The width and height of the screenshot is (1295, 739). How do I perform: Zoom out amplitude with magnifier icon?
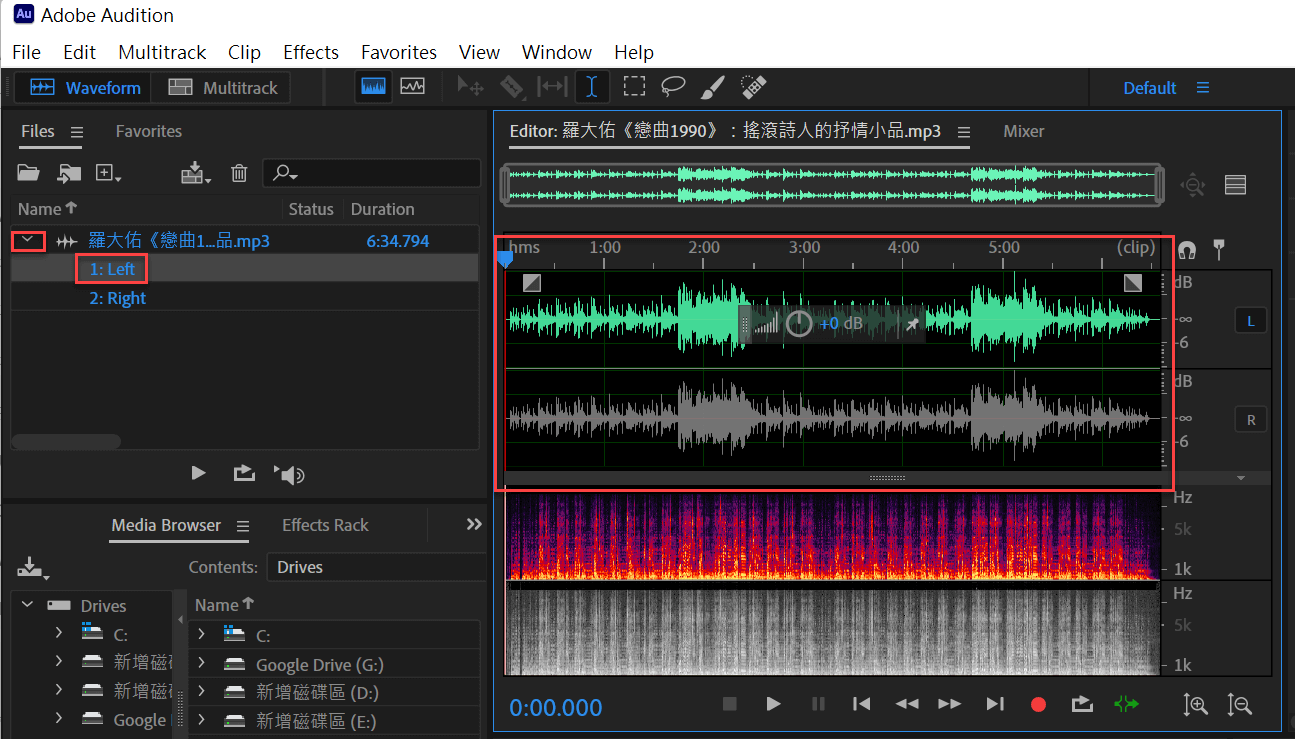[1240, 705]
